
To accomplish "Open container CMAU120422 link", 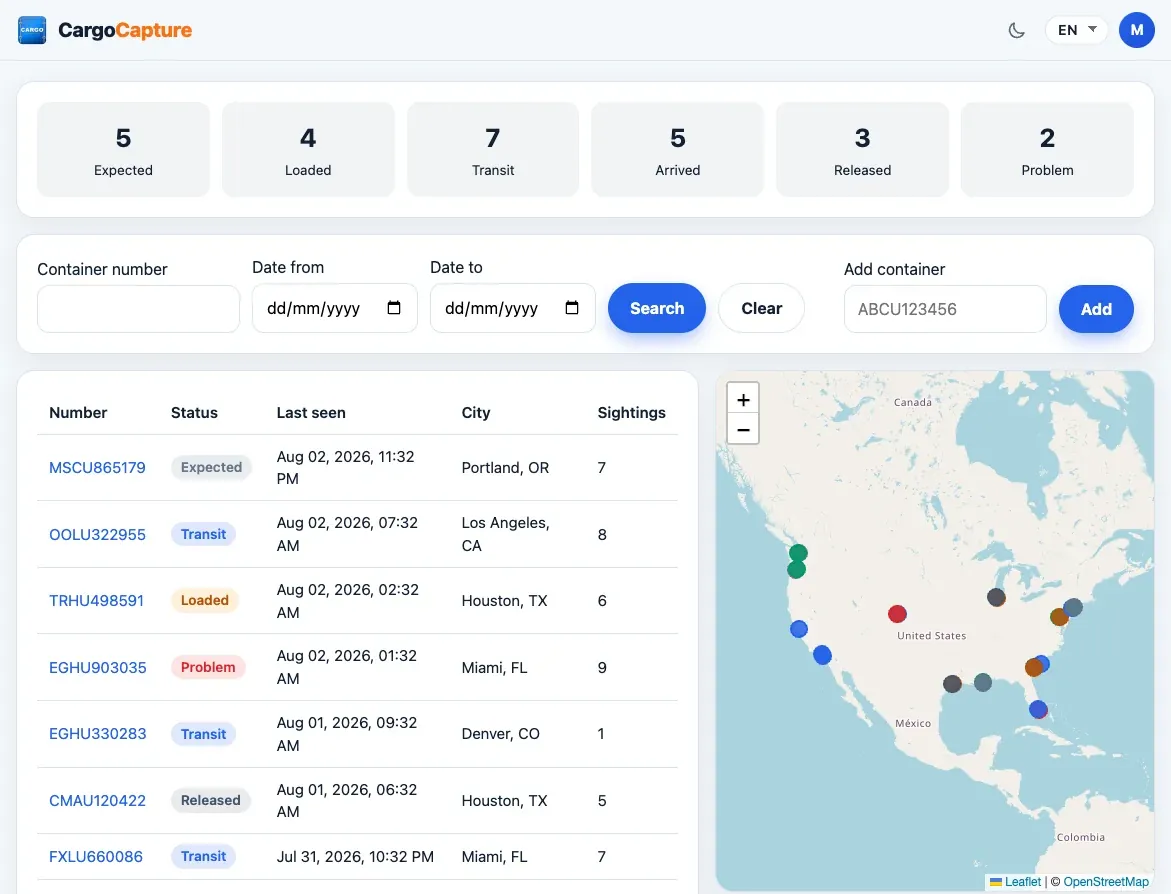I will point(97,801).
